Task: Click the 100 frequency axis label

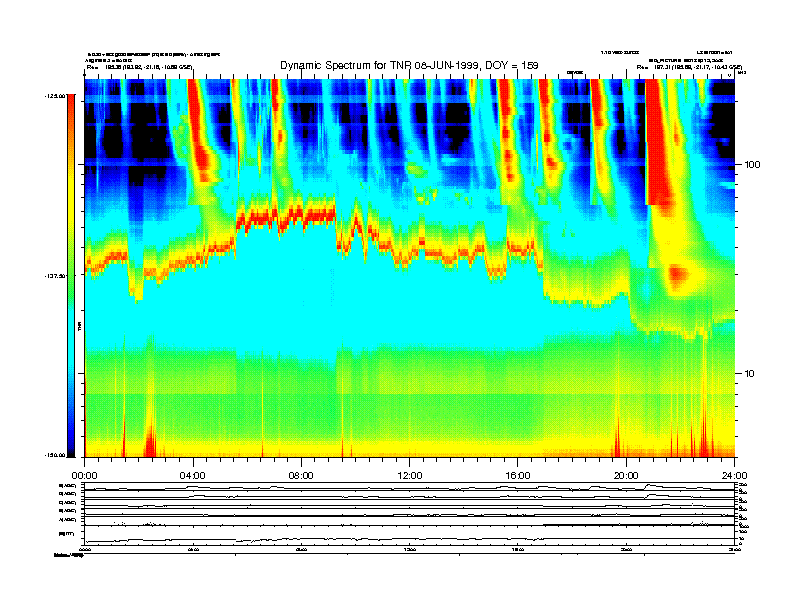Action: tap(752, 165)
